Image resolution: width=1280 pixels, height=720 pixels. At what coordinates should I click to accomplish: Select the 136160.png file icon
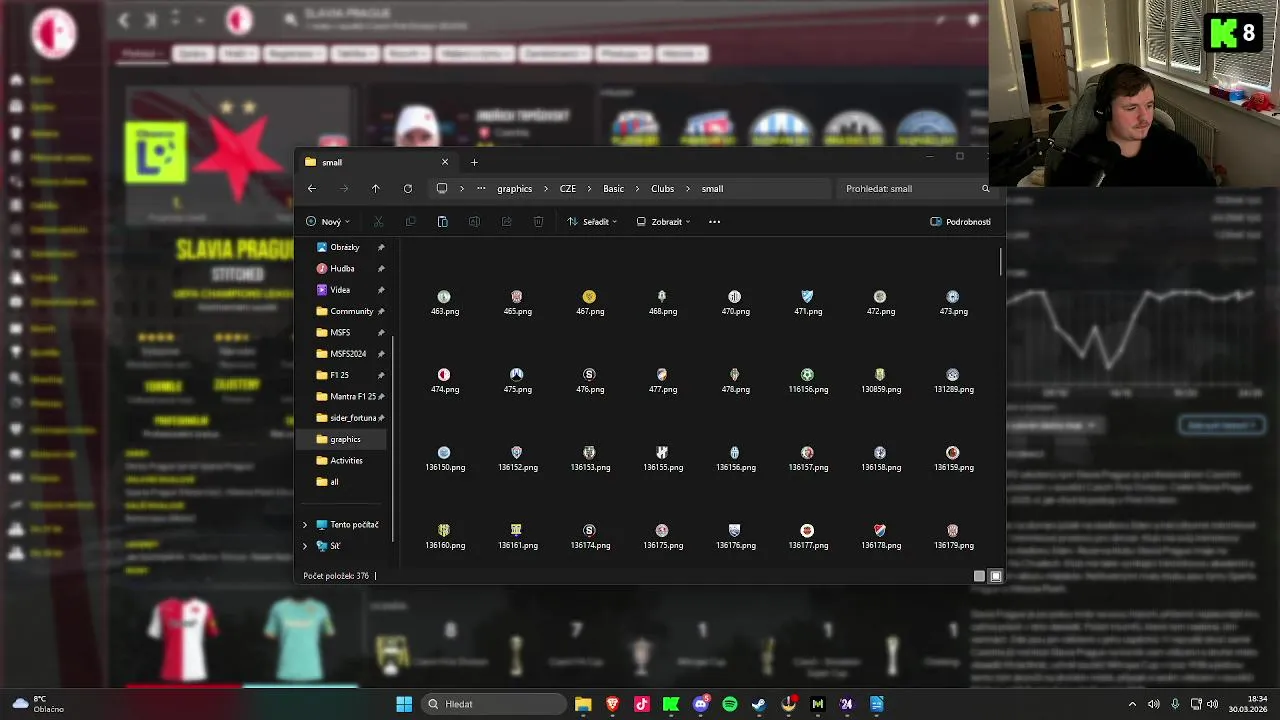coord(444,530)
